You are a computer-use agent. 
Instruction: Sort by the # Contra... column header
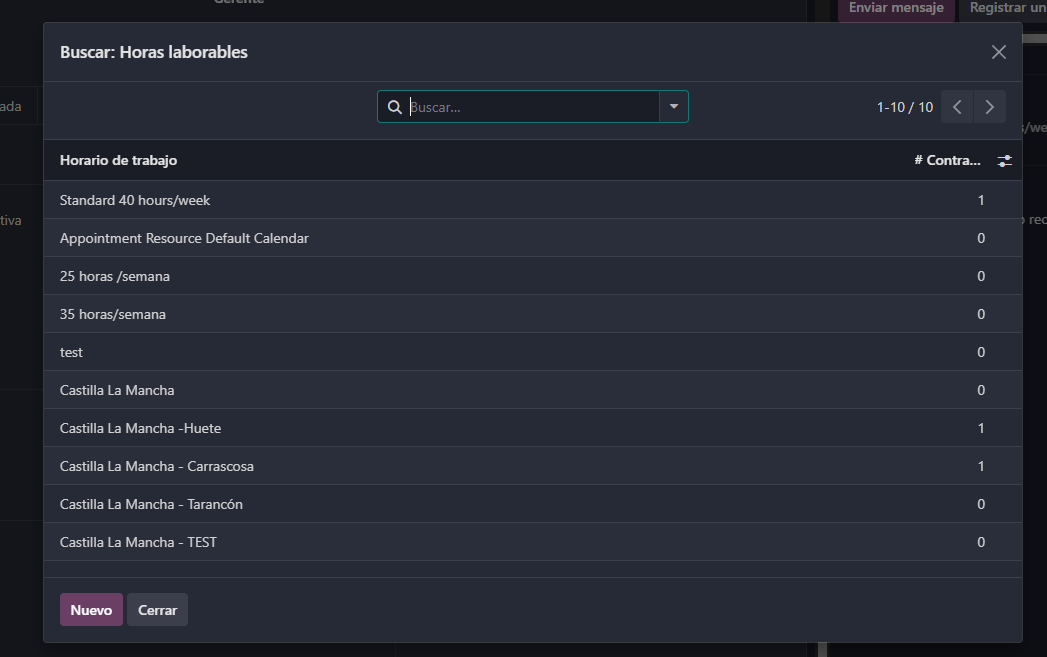click(947, 160)
